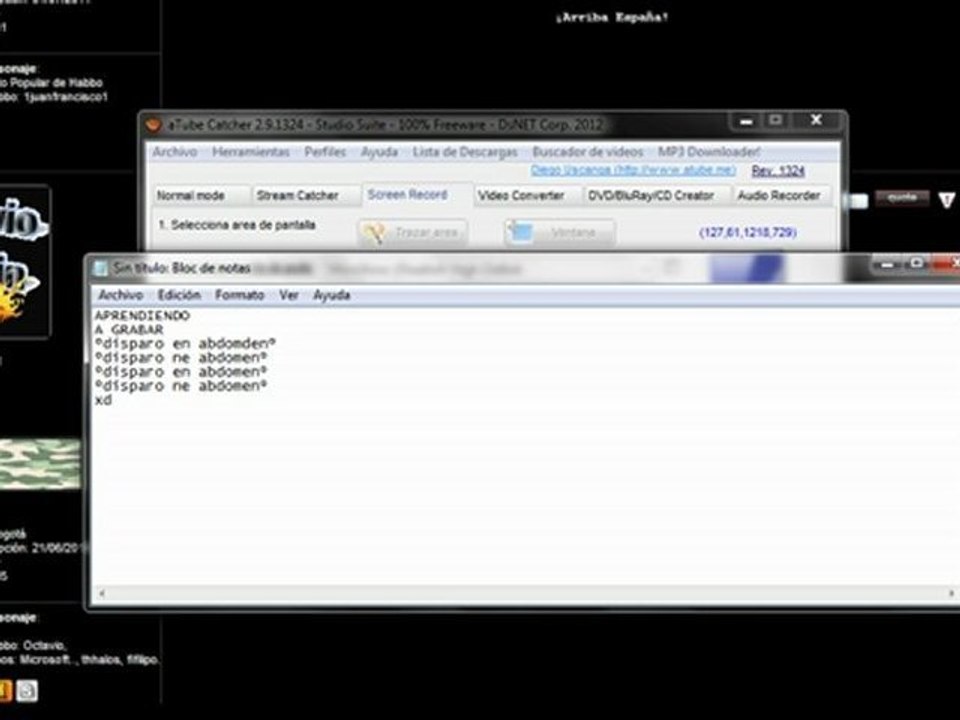Open Archivo menu in Bloc de notas
The image size is (960, 720).
coord(121,295)
